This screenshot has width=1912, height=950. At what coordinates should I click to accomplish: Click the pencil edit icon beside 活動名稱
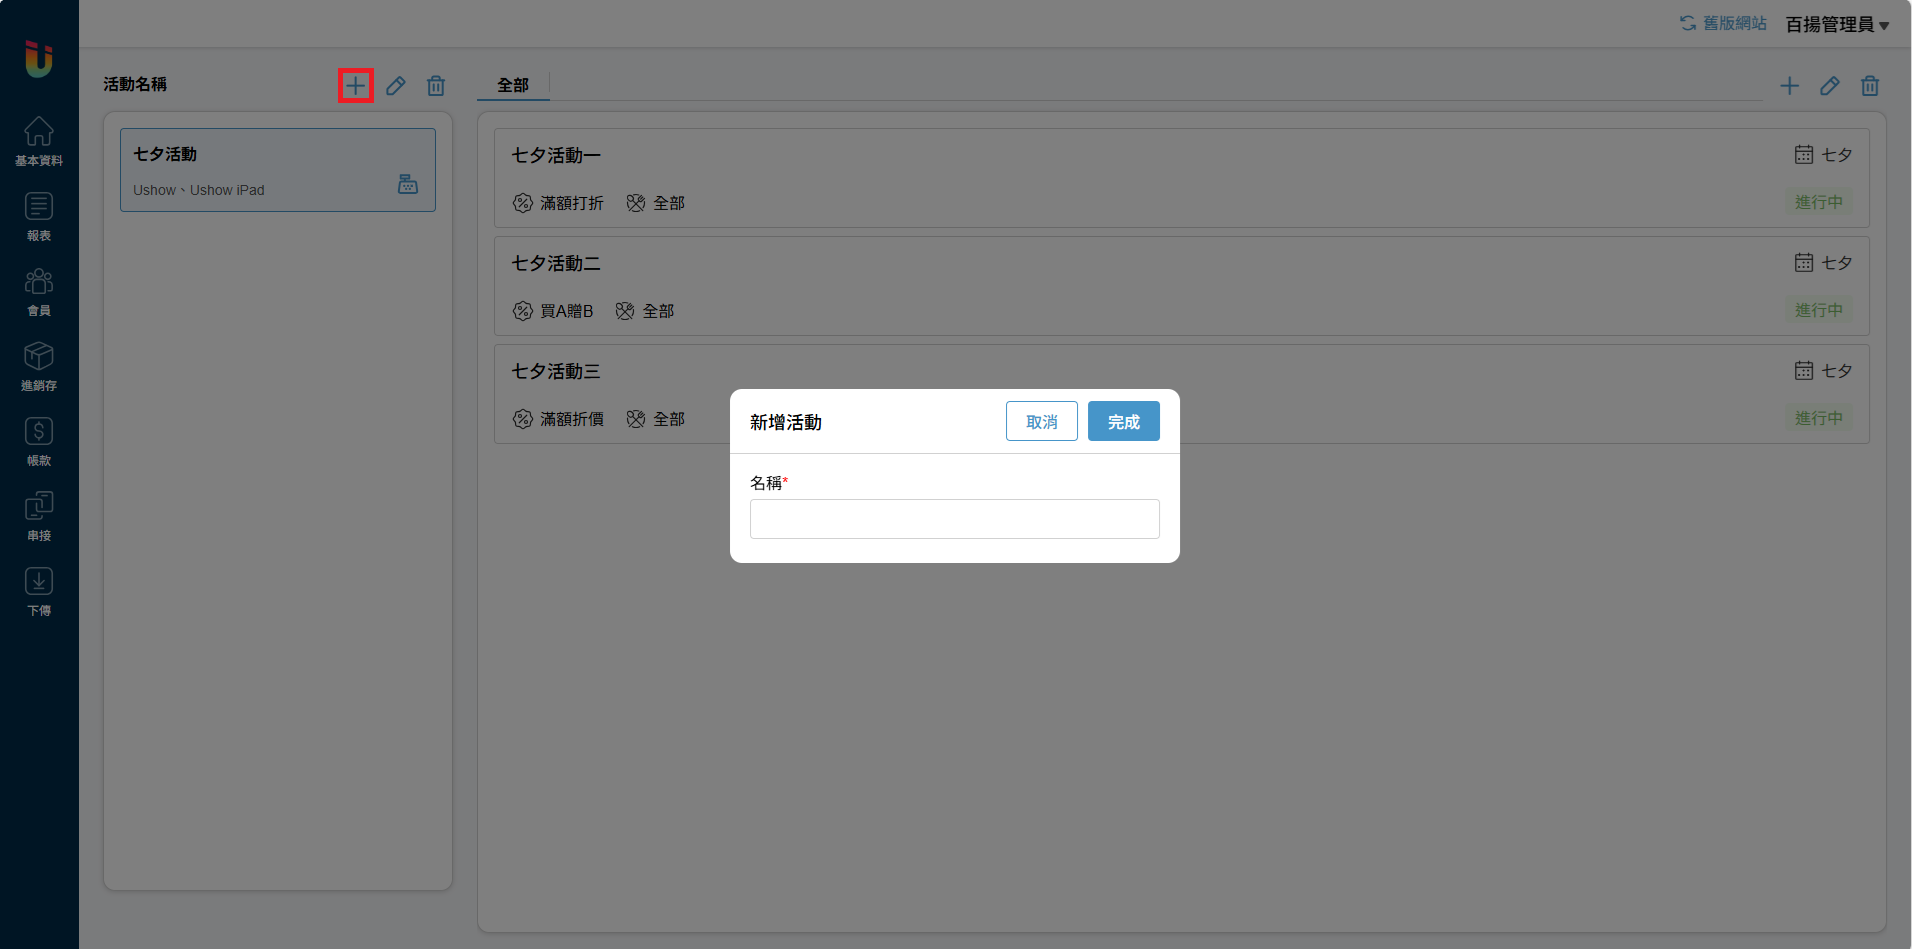click(396, 86)
